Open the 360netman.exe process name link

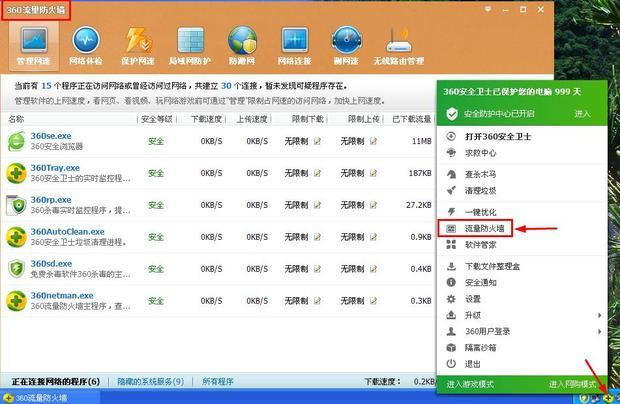pos(62,296)
